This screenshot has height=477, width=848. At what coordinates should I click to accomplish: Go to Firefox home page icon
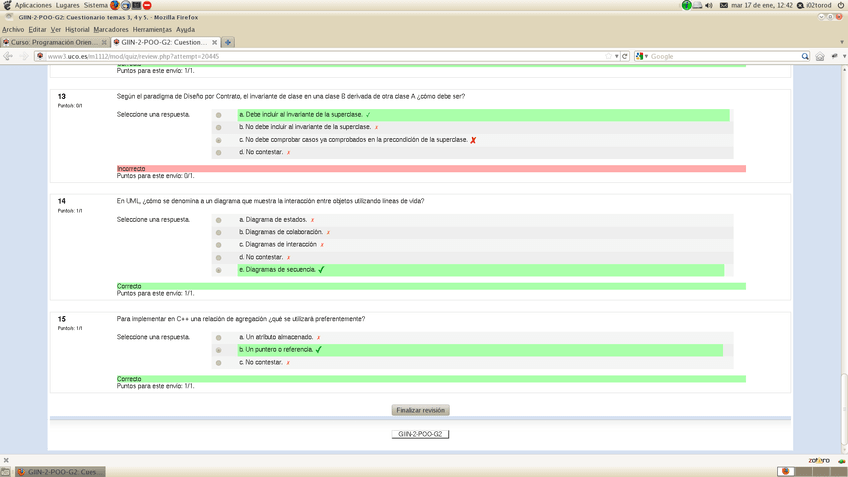820,56
